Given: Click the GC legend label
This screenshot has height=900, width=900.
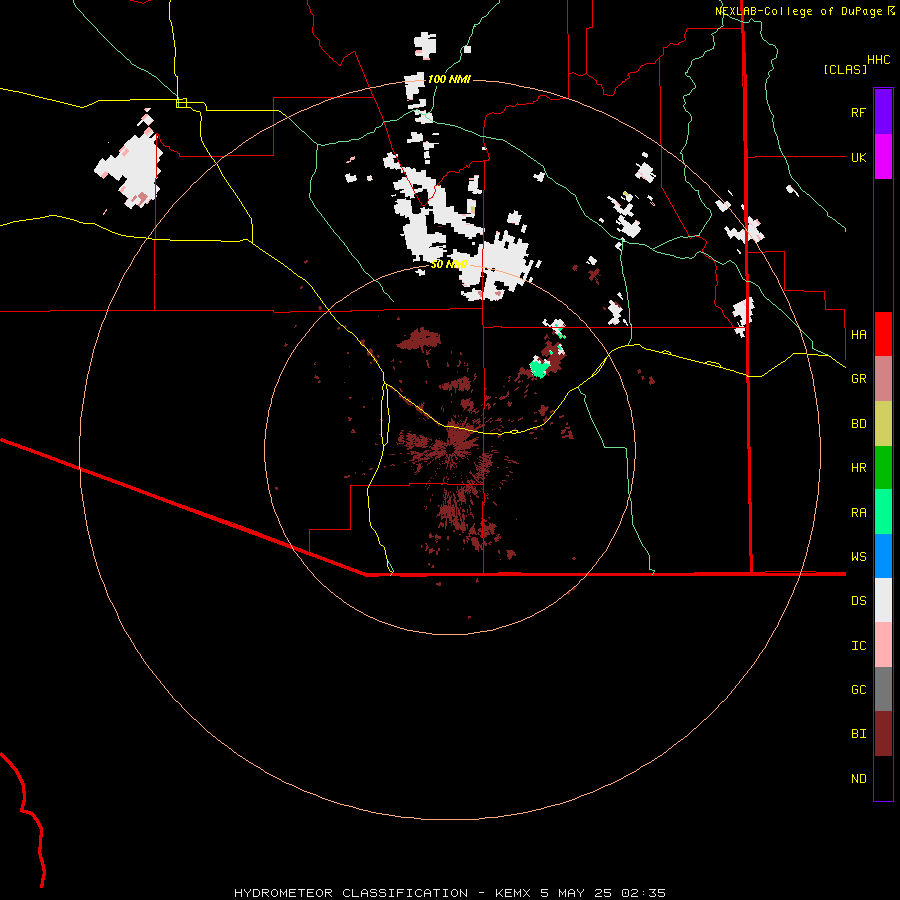Looking at the screenshot, I should (x=858, y=689).
